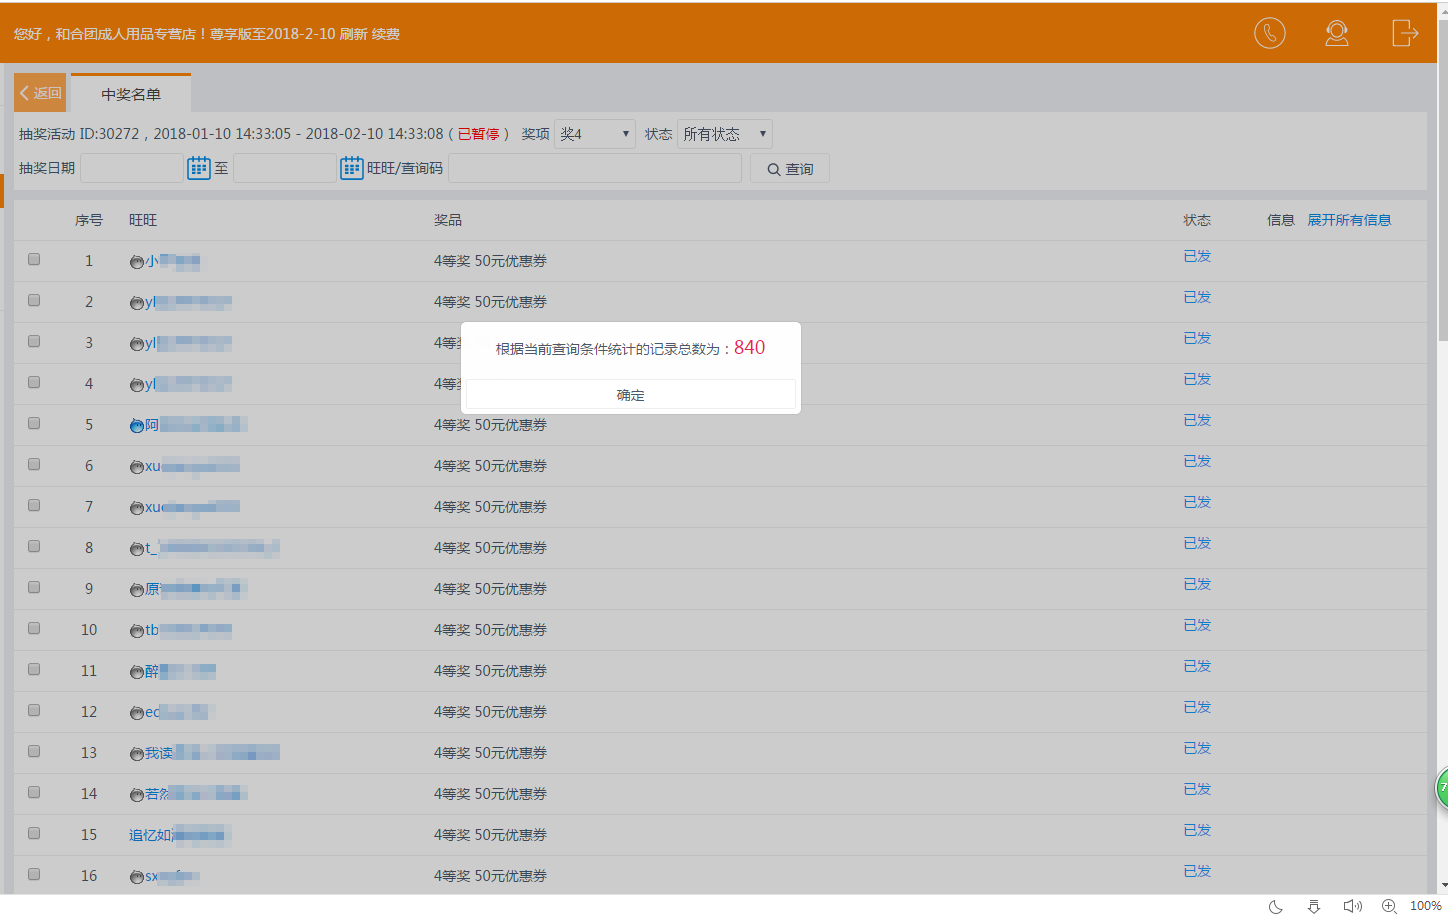1448x916 pixels.
Task: Tick the checkbox for row 1
Action: pos(34,259)
